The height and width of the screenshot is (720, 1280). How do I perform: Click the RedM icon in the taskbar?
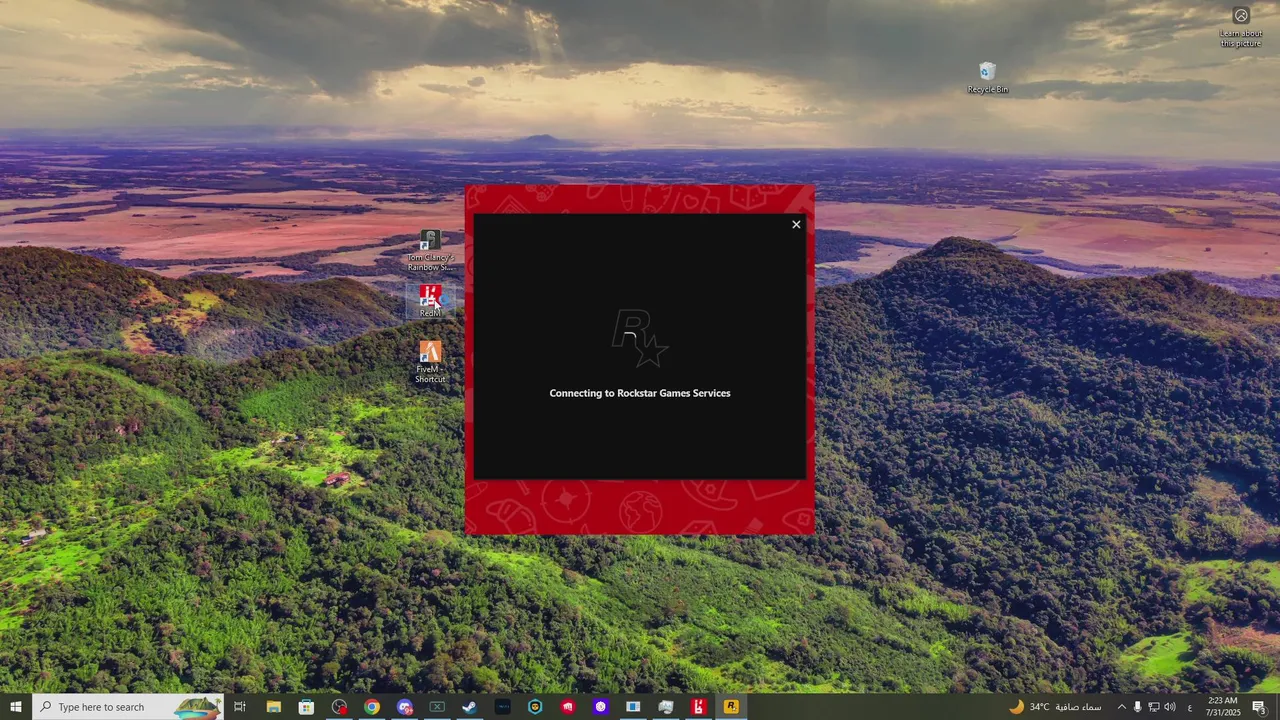[x=698, y=707]
